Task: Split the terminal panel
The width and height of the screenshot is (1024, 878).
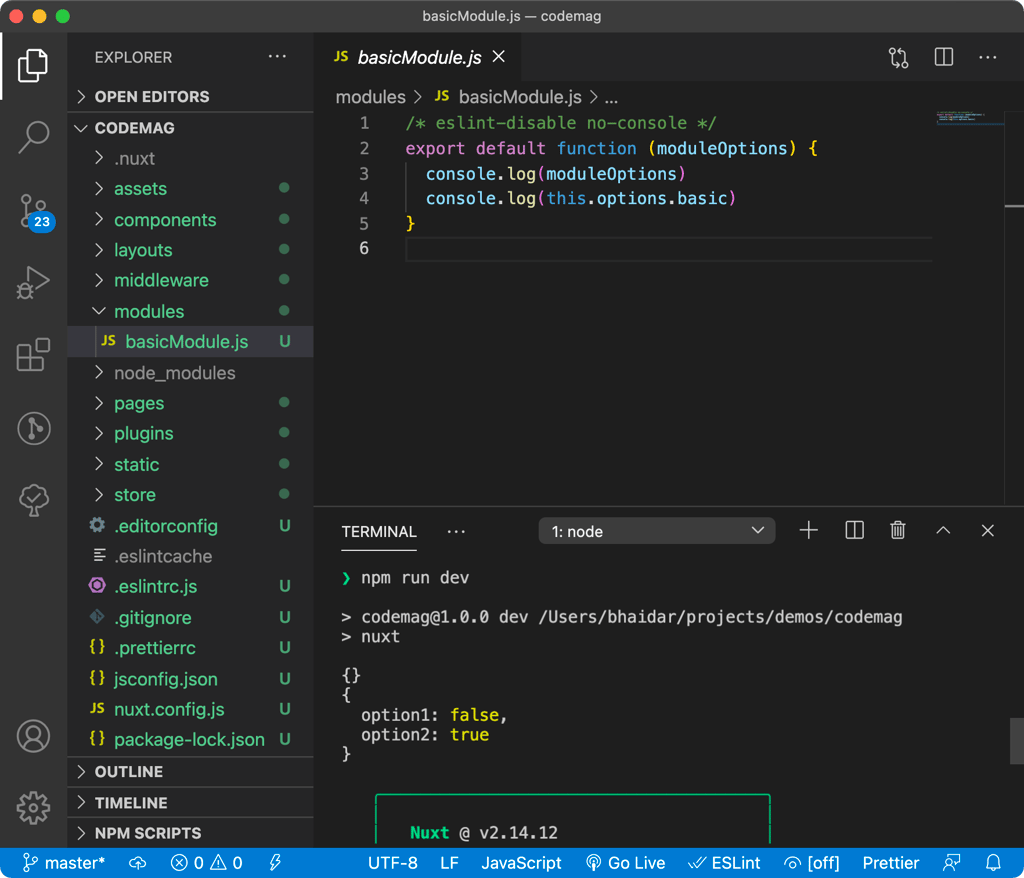Action: click(x=854, y=530)
